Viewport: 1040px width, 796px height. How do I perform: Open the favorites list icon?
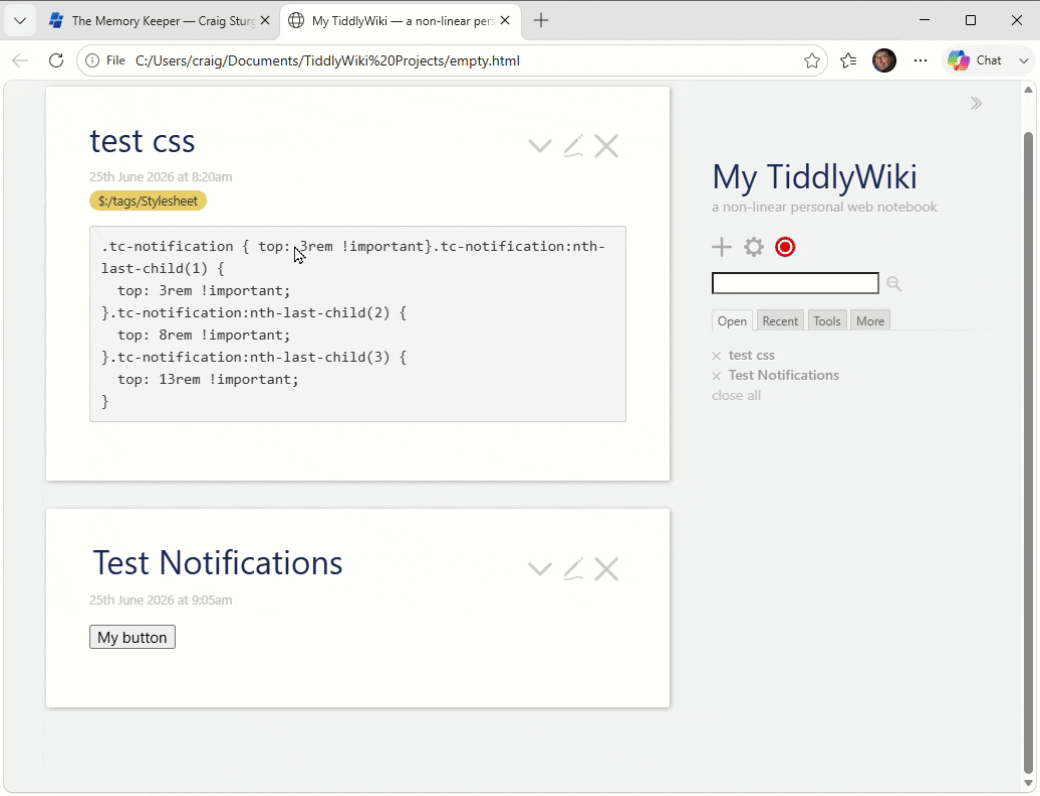click(x=848, y=61)
